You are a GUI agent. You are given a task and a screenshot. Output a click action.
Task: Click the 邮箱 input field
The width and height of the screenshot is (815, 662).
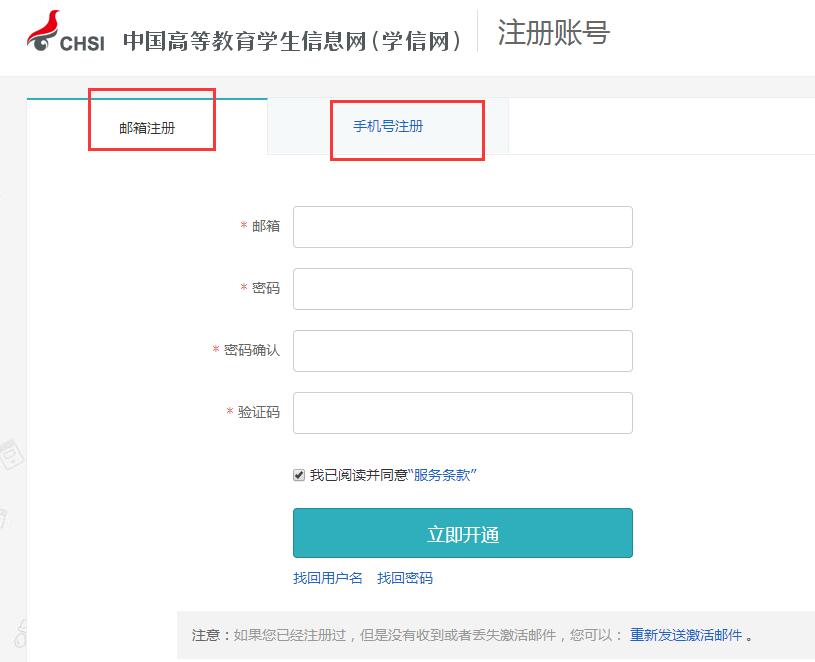click(462, 226)
